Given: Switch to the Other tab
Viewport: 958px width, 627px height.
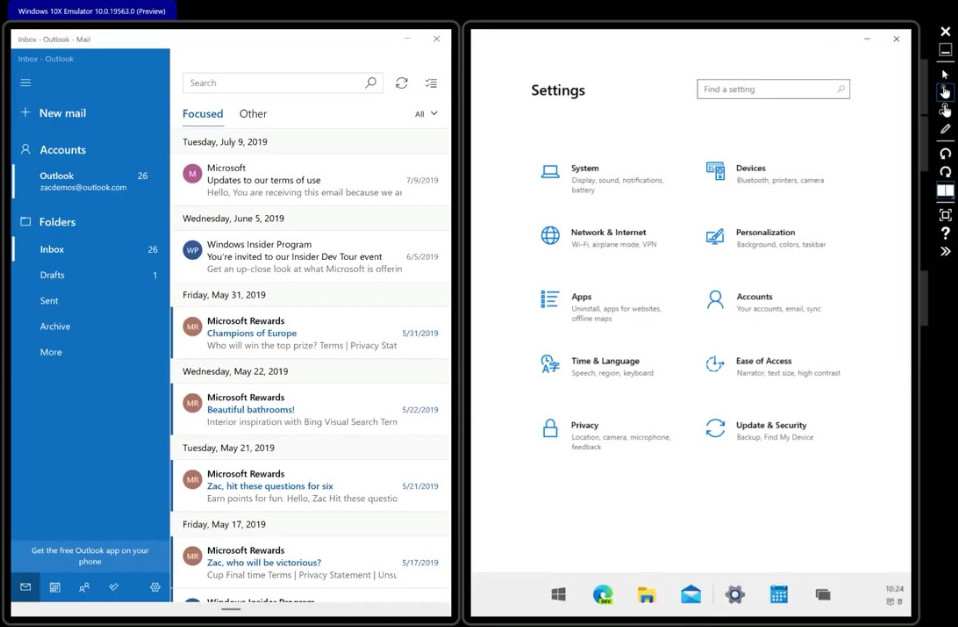Looking at the screenshot, I should (x=253, y=114).
